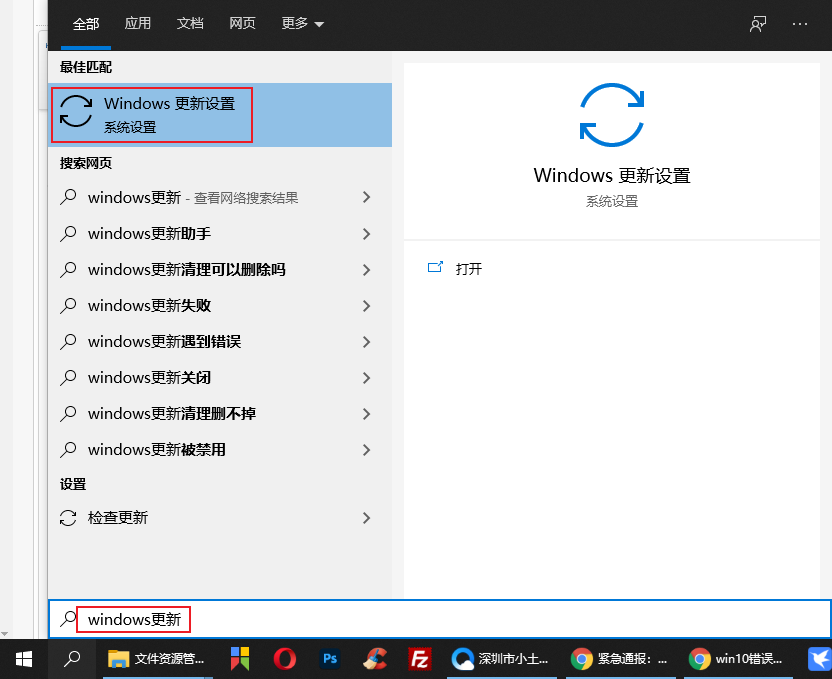Select the 网页 filter tab

click(x=242, y=24)
